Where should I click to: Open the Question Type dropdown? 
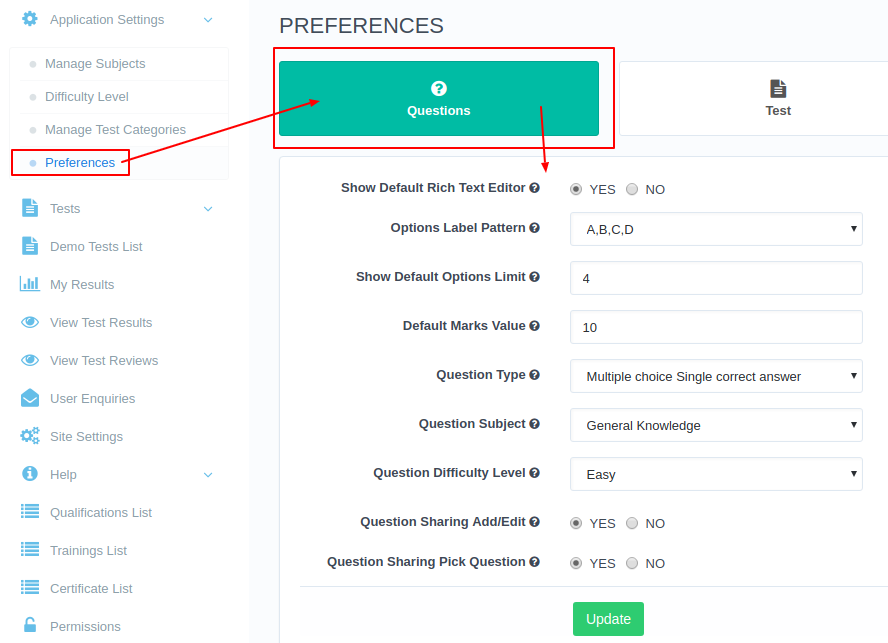[716, 376]
